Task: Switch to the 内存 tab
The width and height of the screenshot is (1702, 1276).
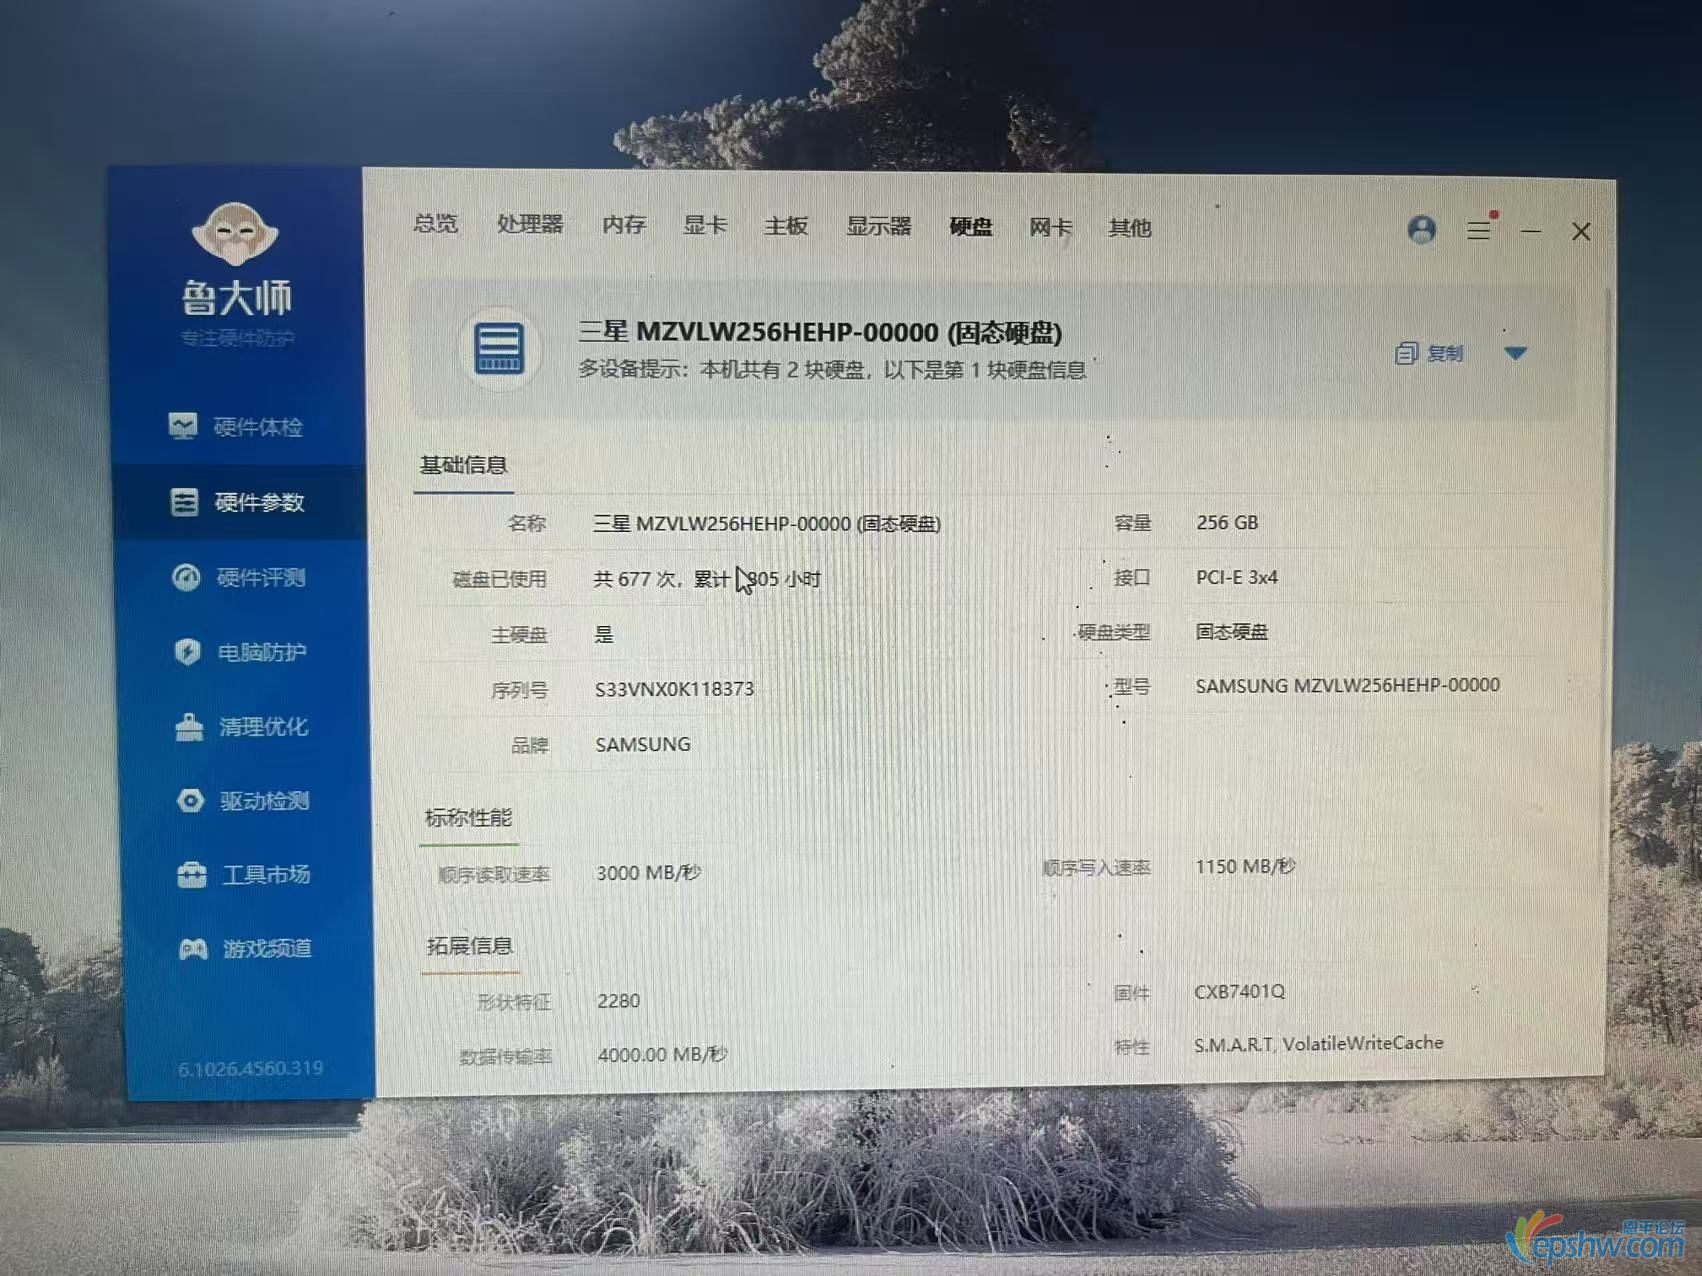Action: coord(624,225)
